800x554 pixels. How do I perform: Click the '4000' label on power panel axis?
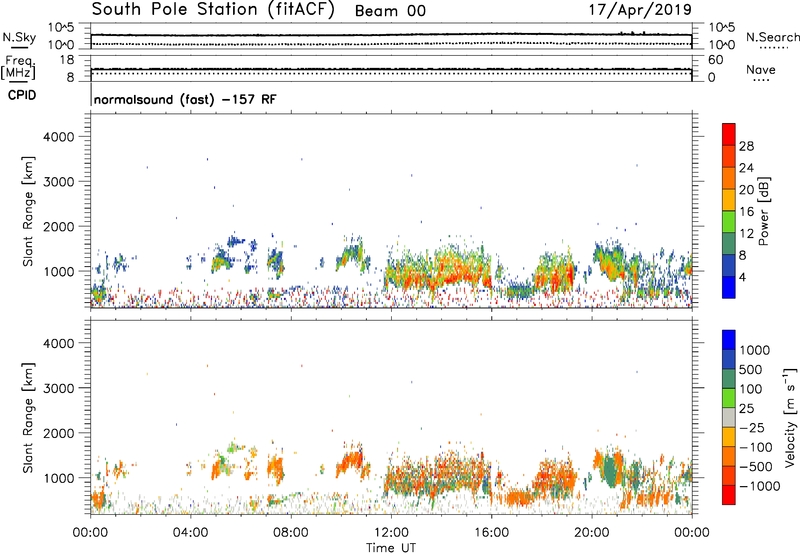(58, 137)
